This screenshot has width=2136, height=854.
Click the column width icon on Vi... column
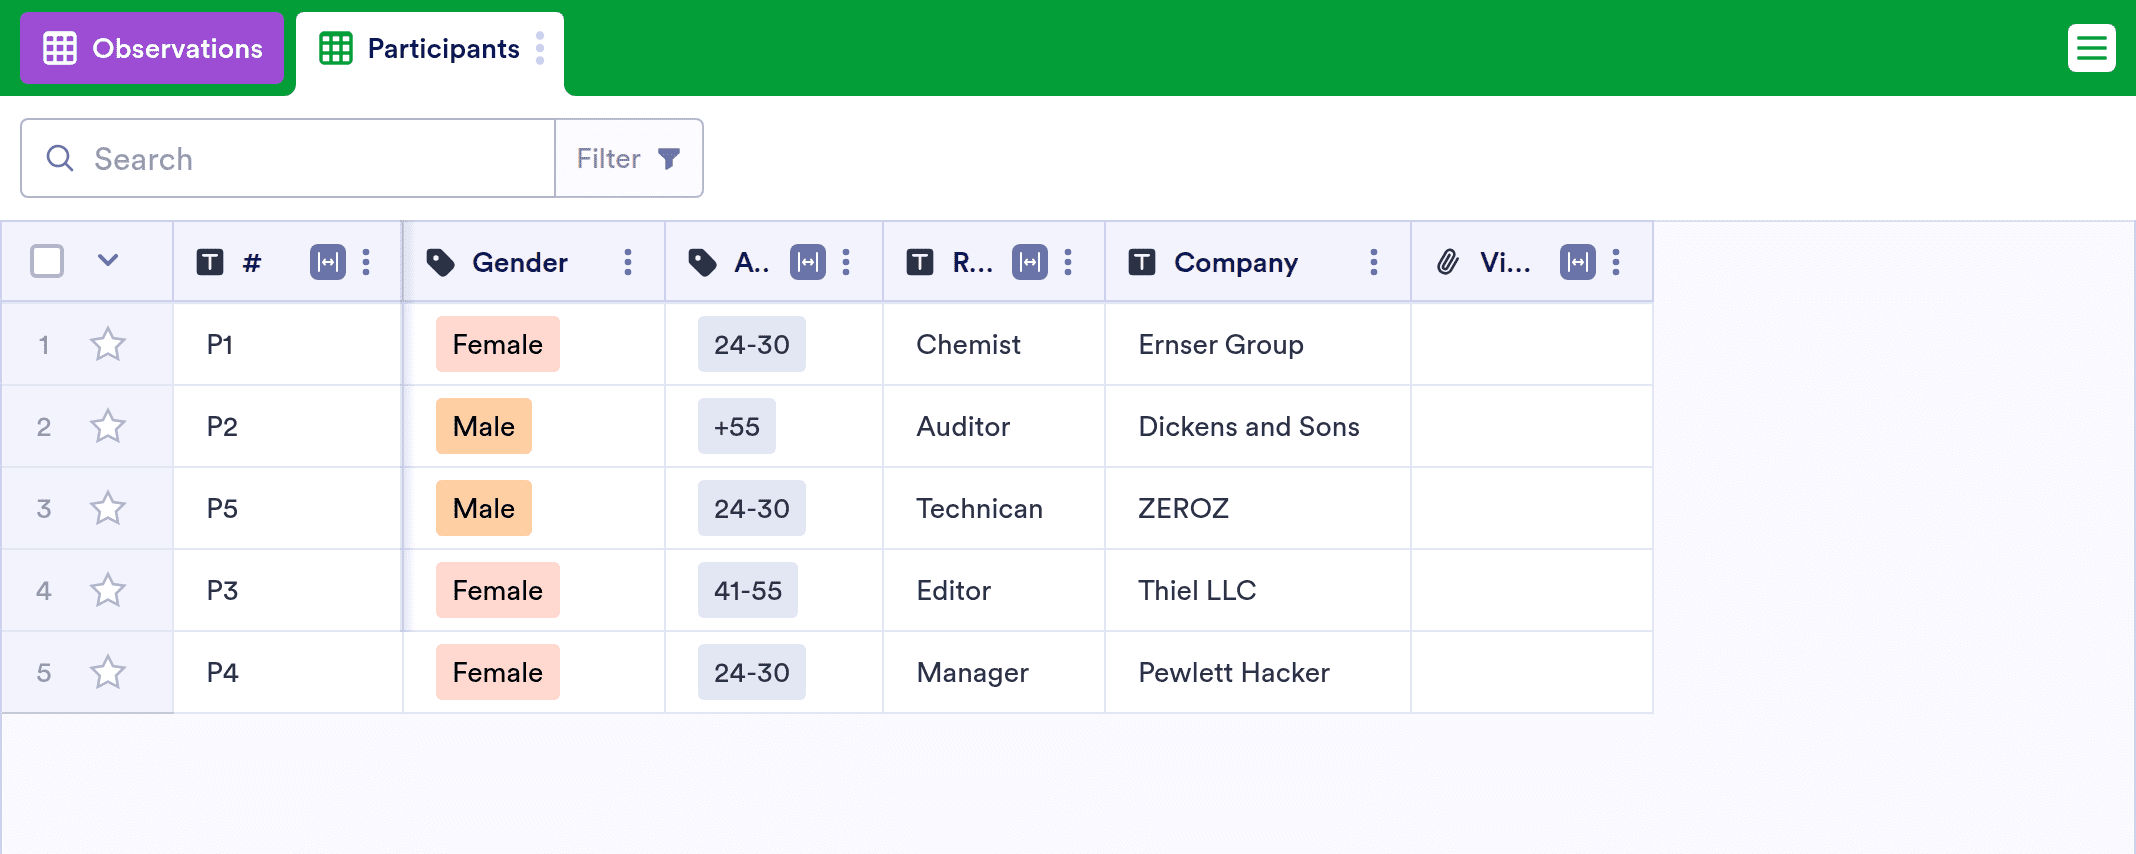point(1578,262)
